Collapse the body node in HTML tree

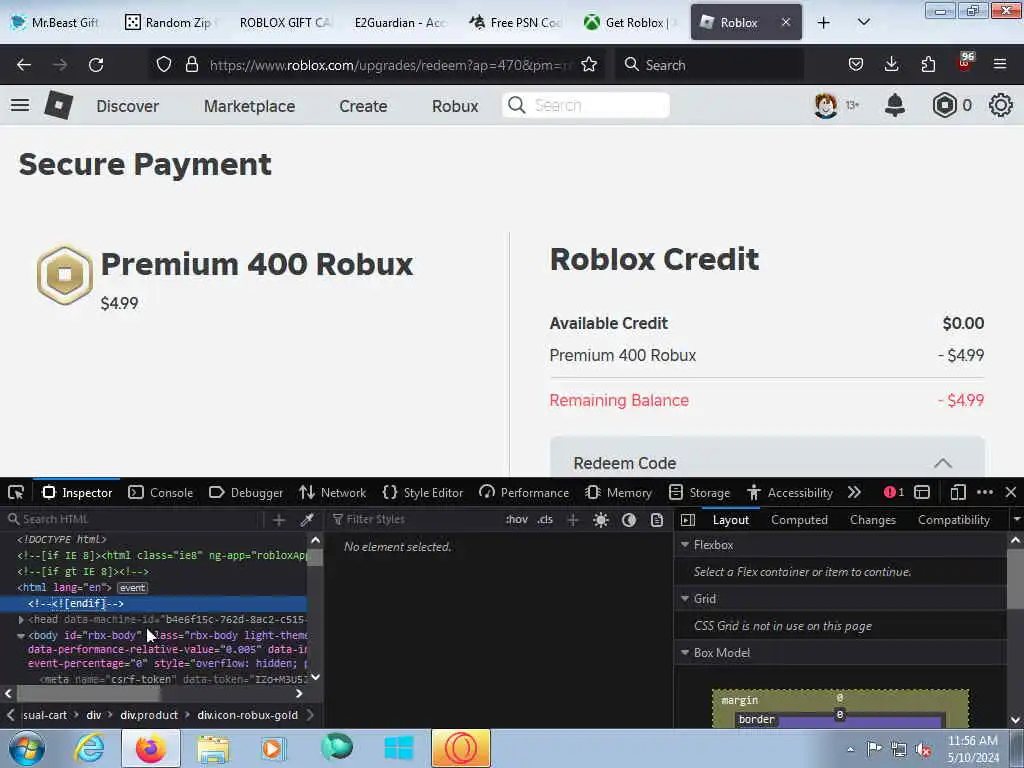(21, 635)
